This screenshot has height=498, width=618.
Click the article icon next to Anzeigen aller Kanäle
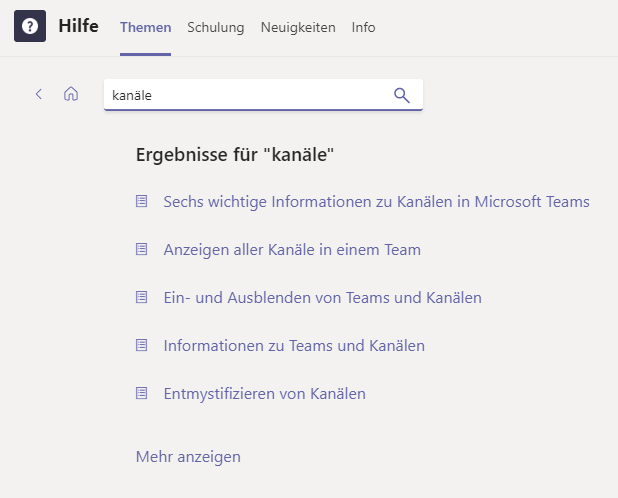[141, 249]
